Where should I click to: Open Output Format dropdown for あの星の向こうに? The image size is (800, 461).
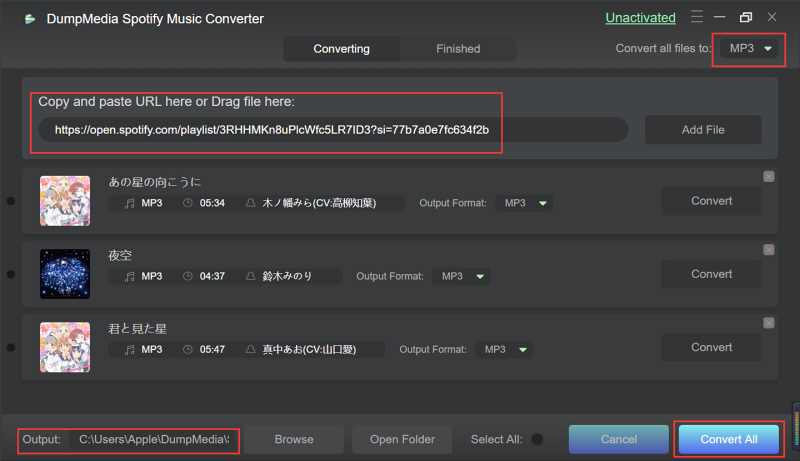(x=524, y=203)
